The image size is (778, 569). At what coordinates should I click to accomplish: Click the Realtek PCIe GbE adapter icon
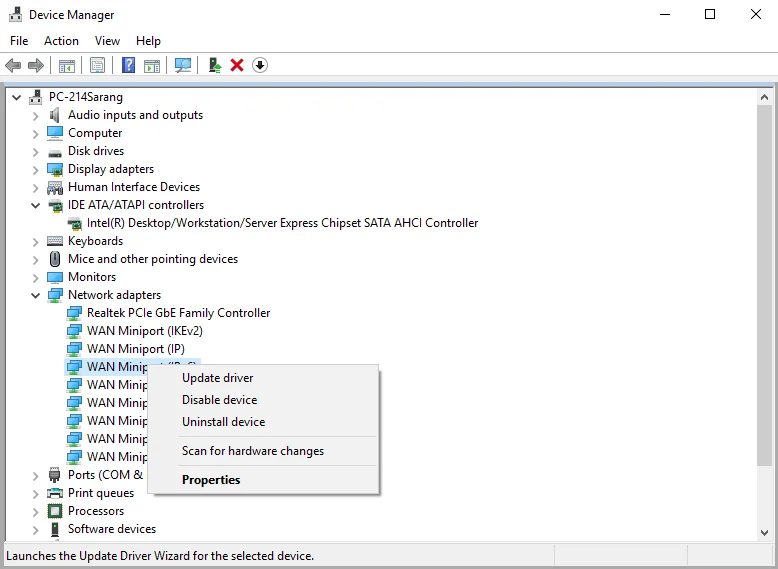point(74,313)
